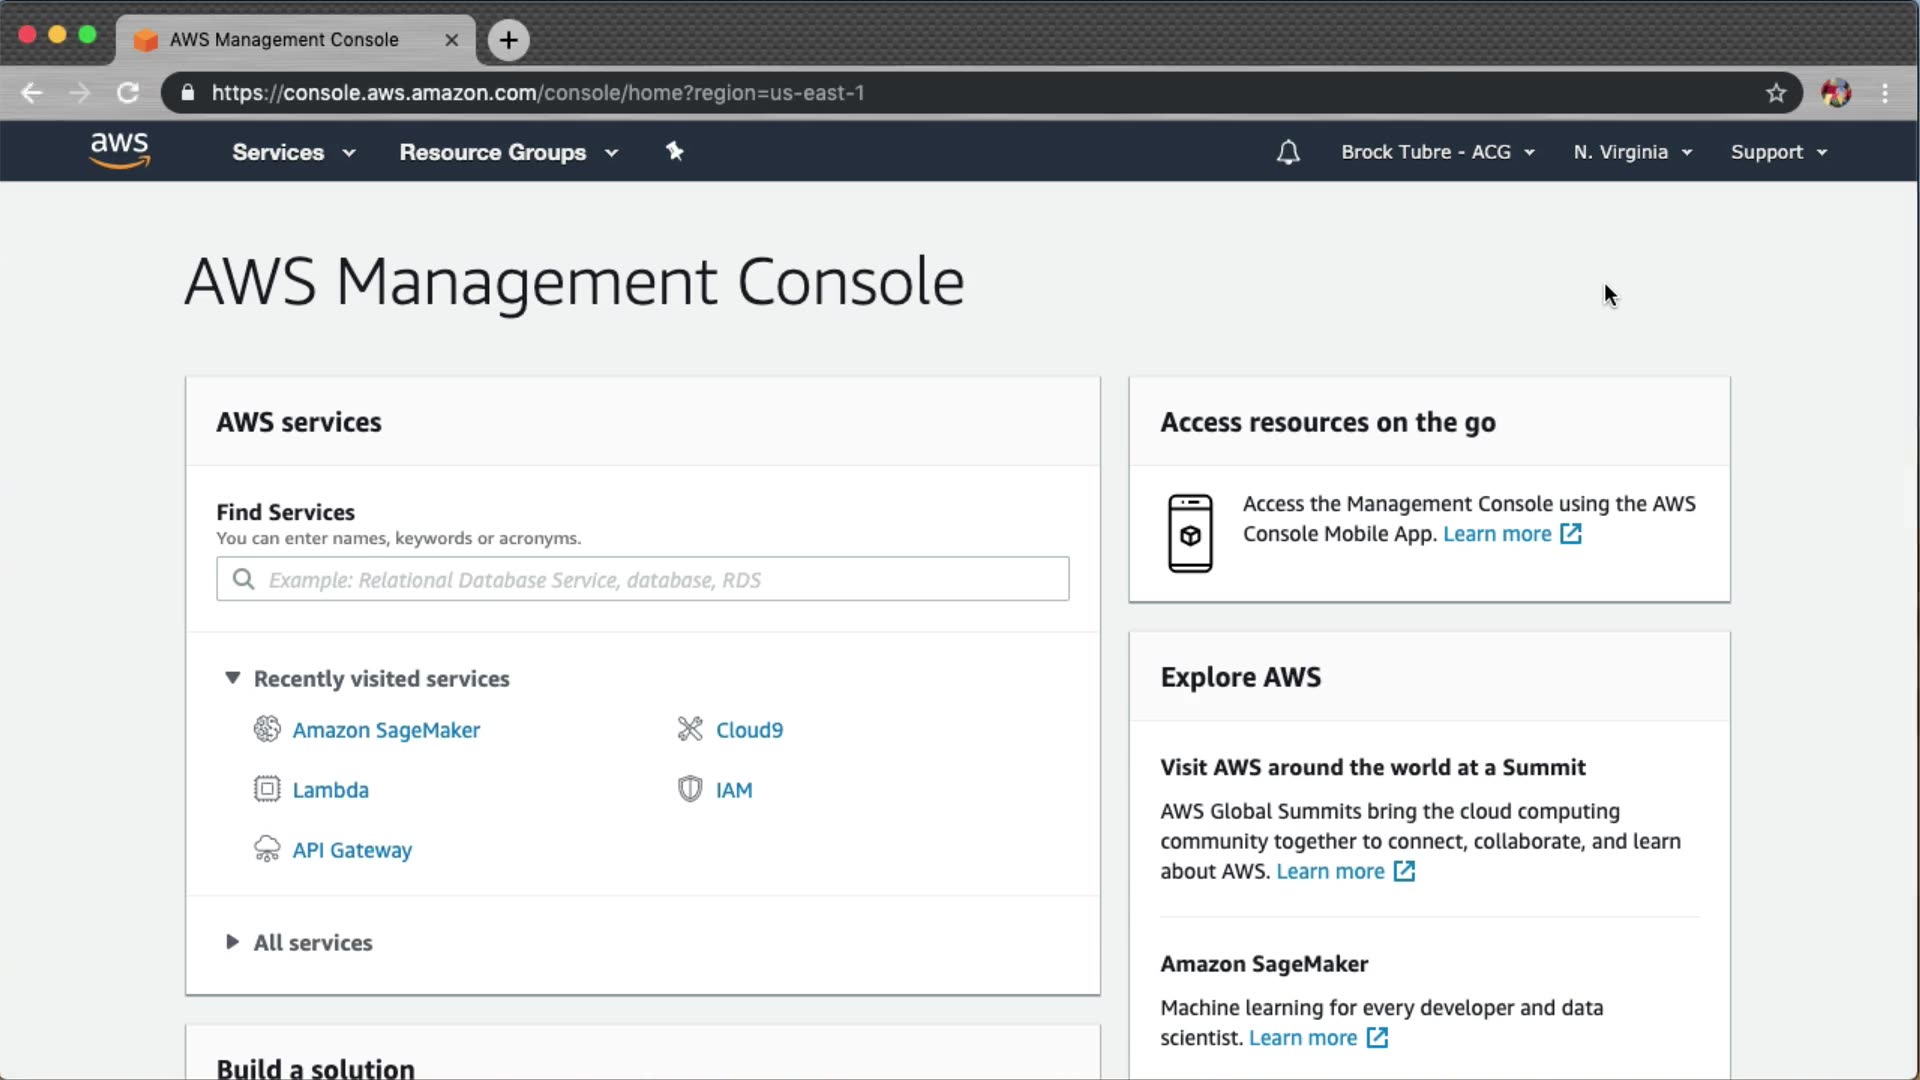This screenshot has height=1080, width=1920.
Task: Click the AWS logo home icon
Action: (x=119, y=150)
